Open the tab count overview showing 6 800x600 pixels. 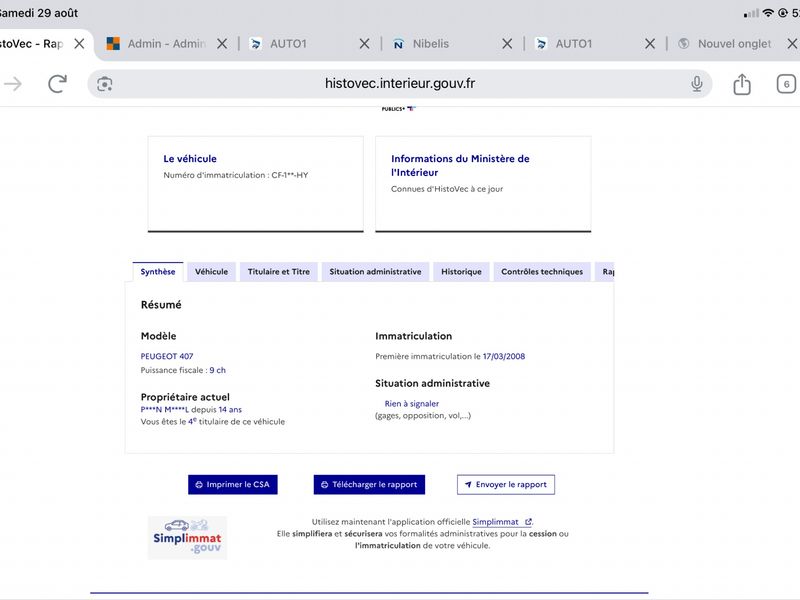tap(786, 84)
